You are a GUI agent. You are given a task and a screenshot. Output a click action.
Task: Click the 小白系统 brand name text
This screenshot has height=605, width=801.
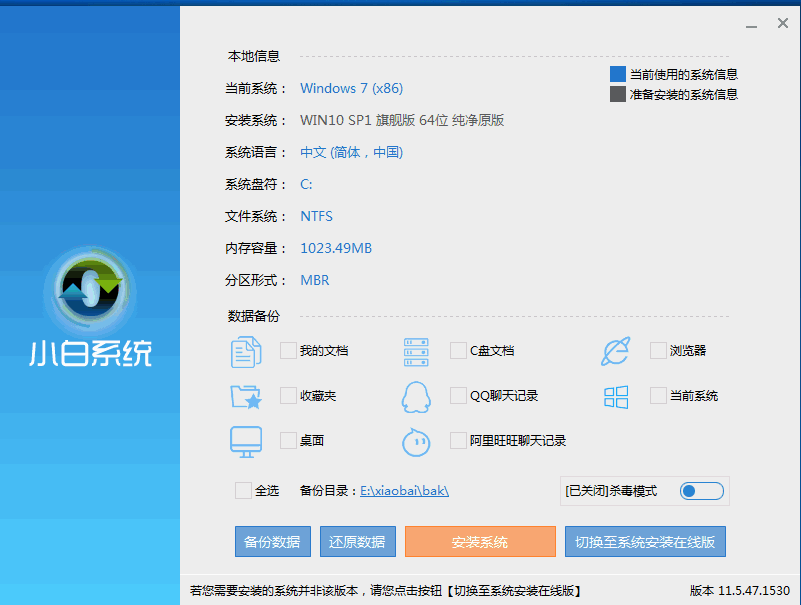coord(90,354)
